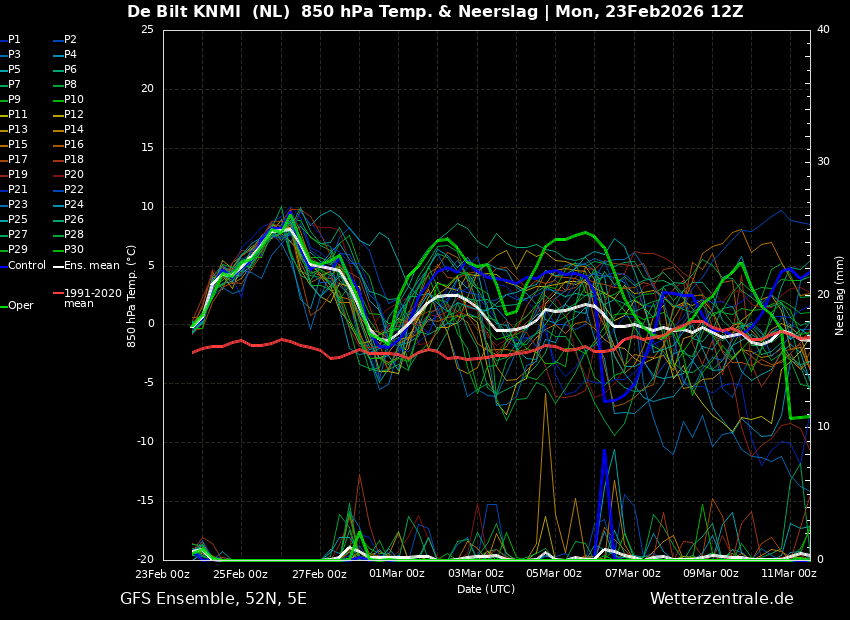
Task: Click the Wetterzentrale.de text
Action: (x=721, y=599)
